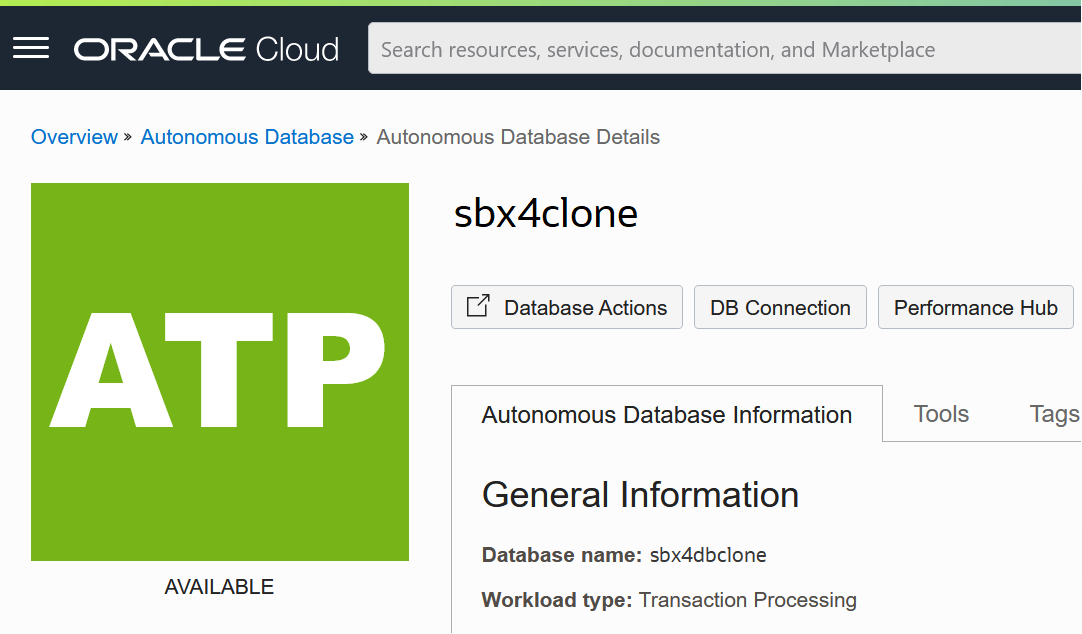Launch Performance Hub
1082x634 pixels.
tap(975, 308)
